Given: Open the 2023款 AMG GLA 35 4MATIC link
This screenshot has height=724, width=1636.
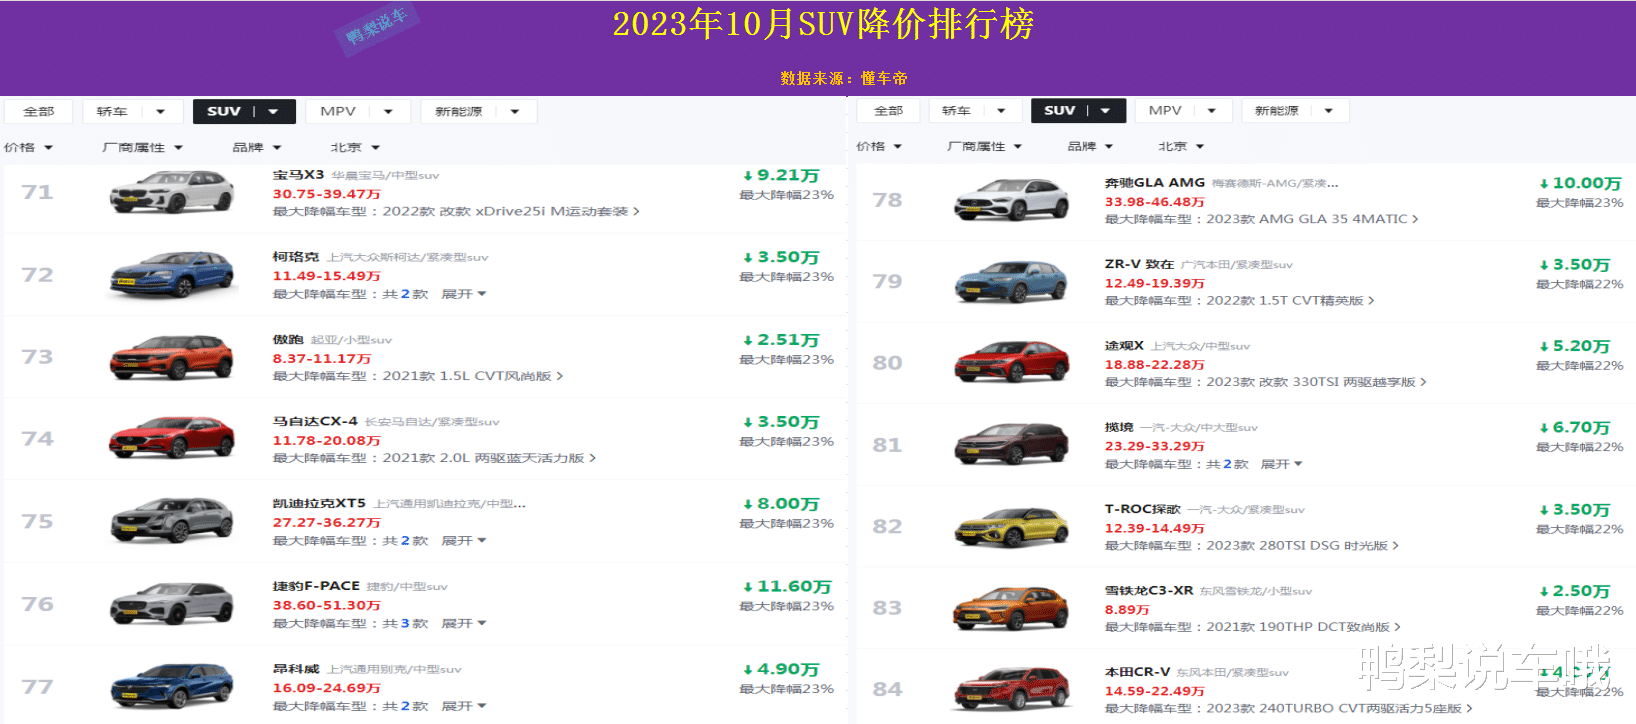Looking at the screenshot, I should click(1312, 219).
